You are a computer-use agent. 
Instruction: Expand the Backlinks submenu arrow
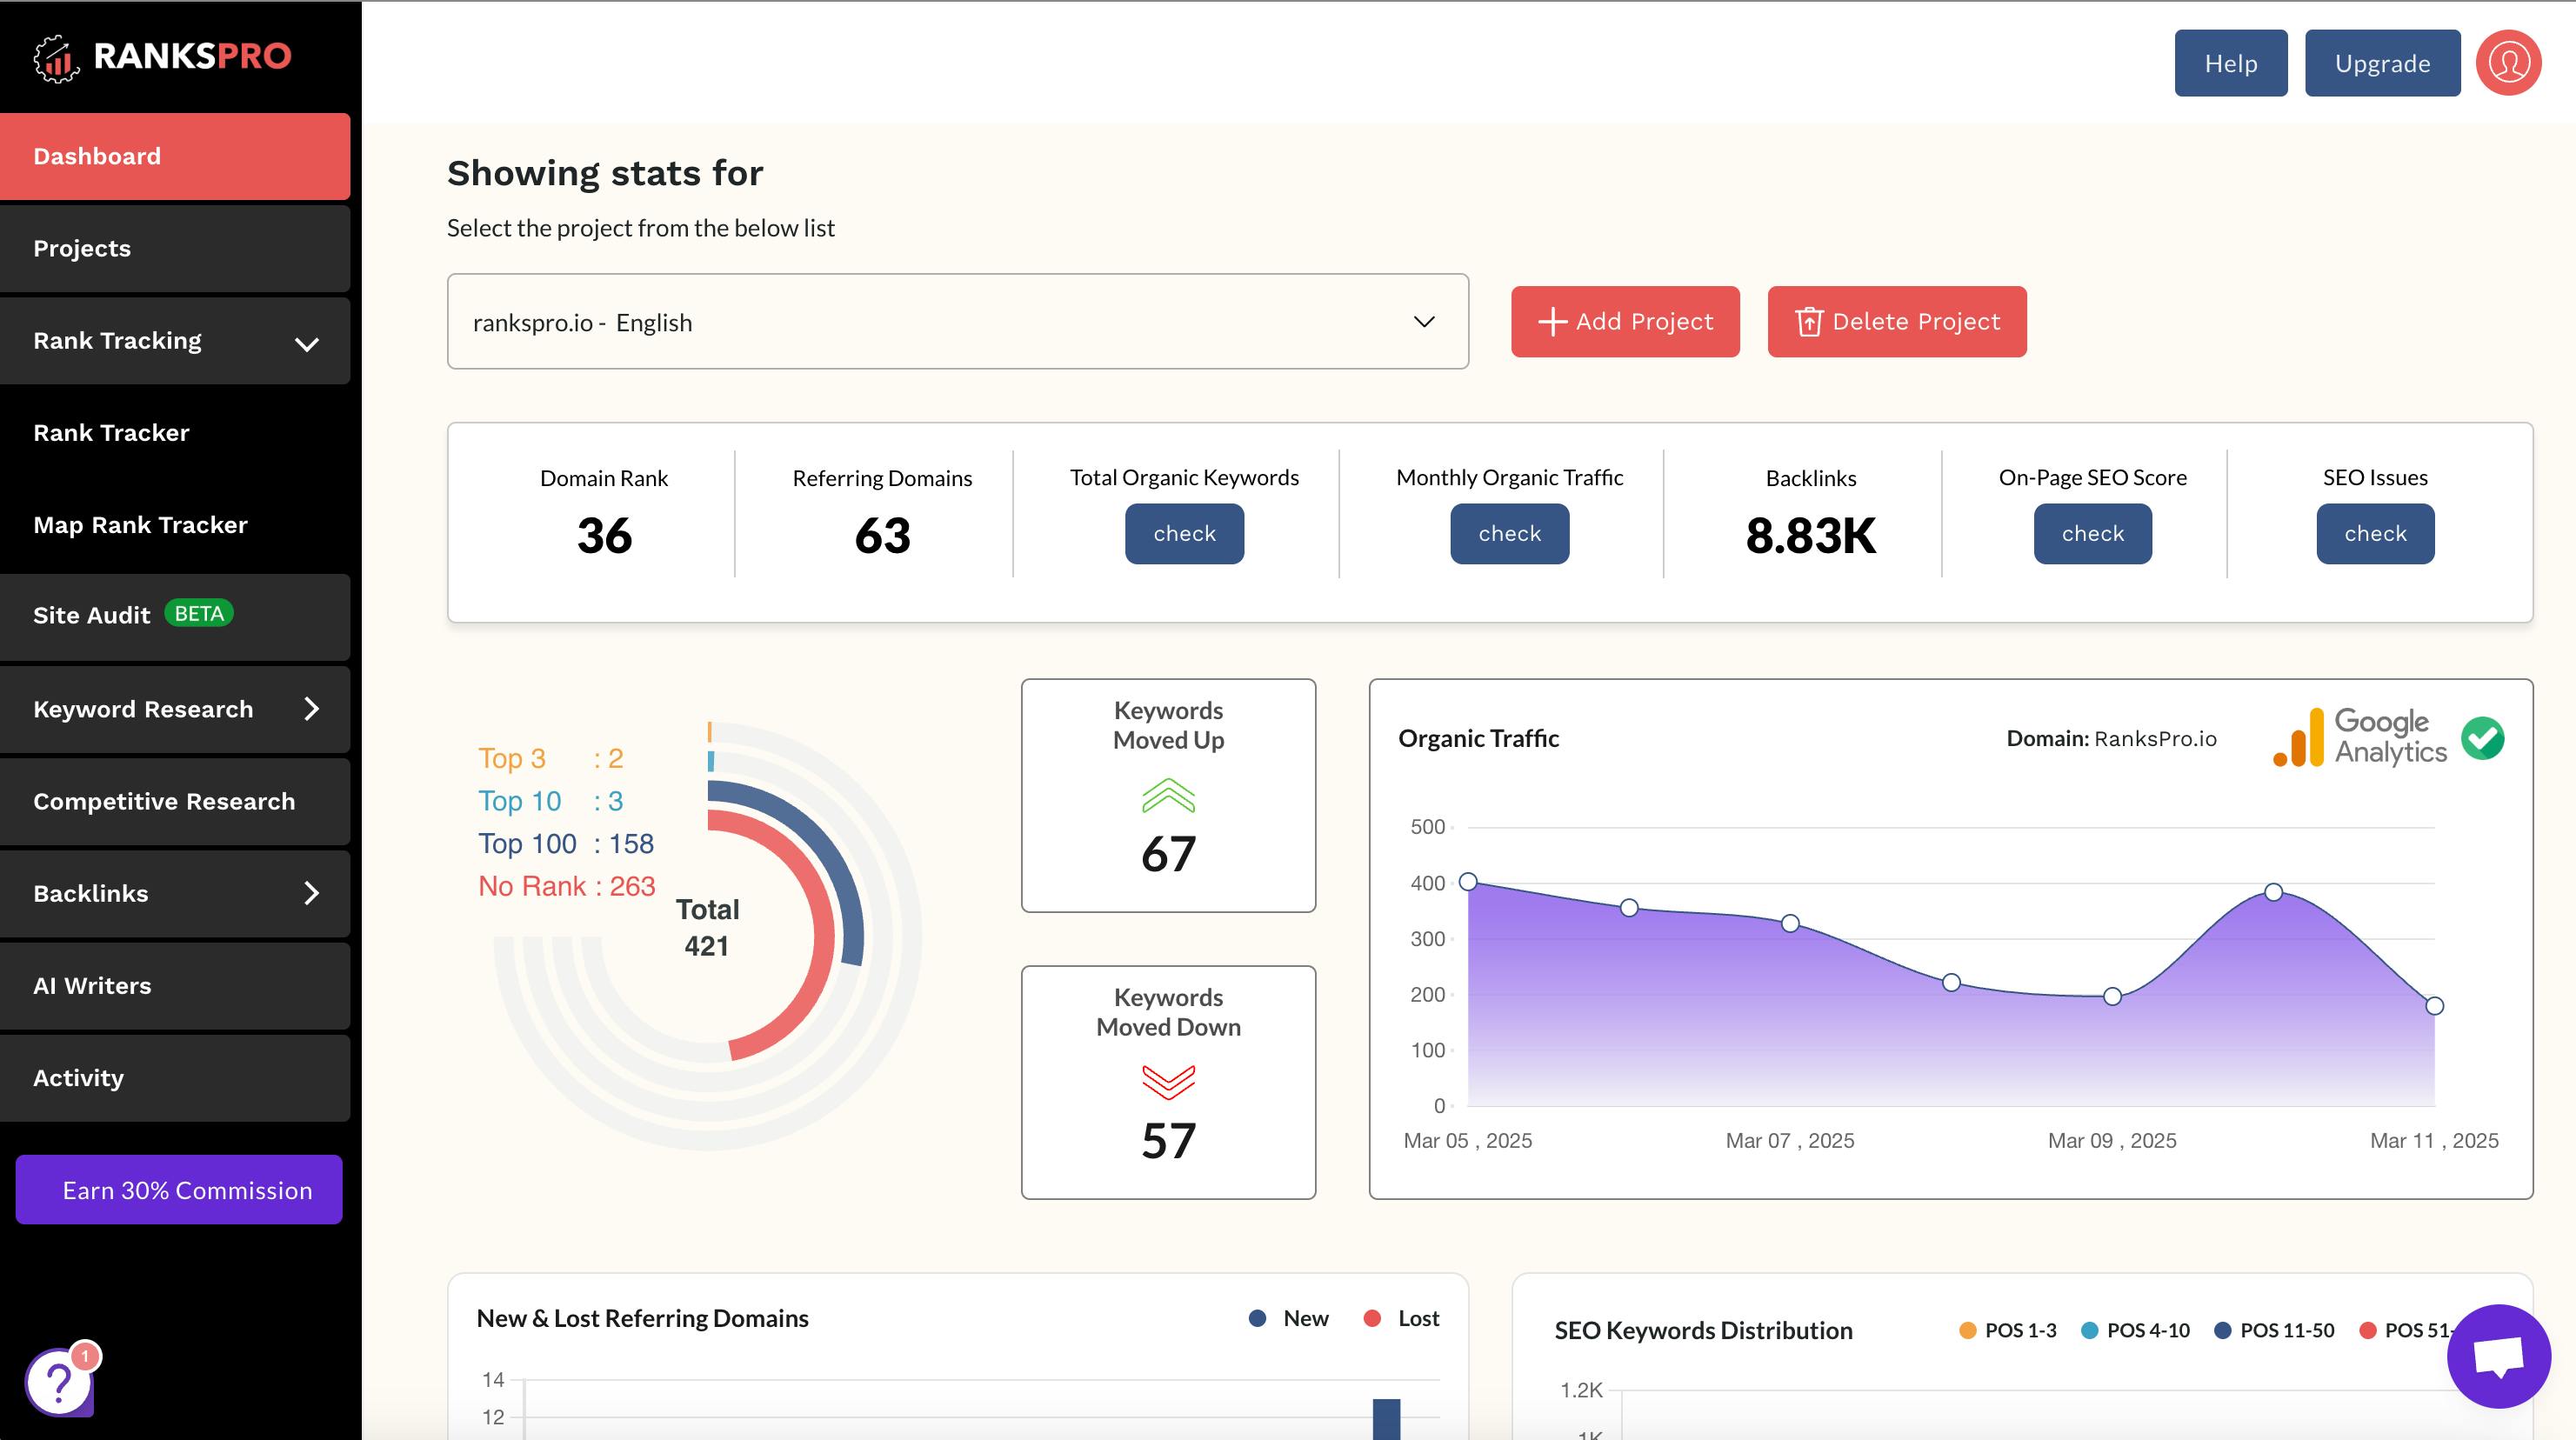click(x=311, y=893)
